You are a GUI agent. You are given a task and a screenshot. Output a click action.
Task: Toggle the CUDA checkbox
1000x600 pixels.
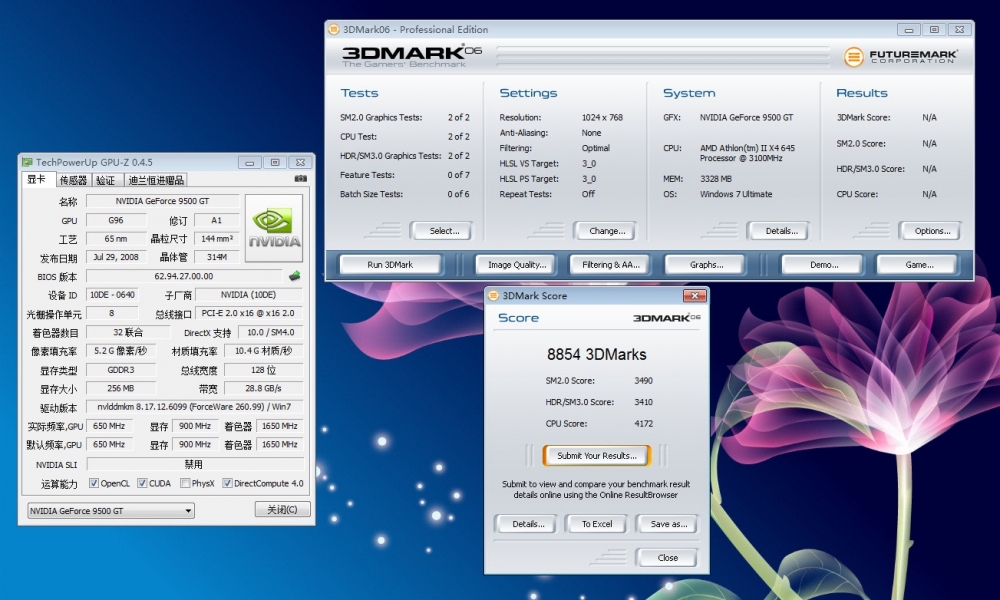point(142,483)
